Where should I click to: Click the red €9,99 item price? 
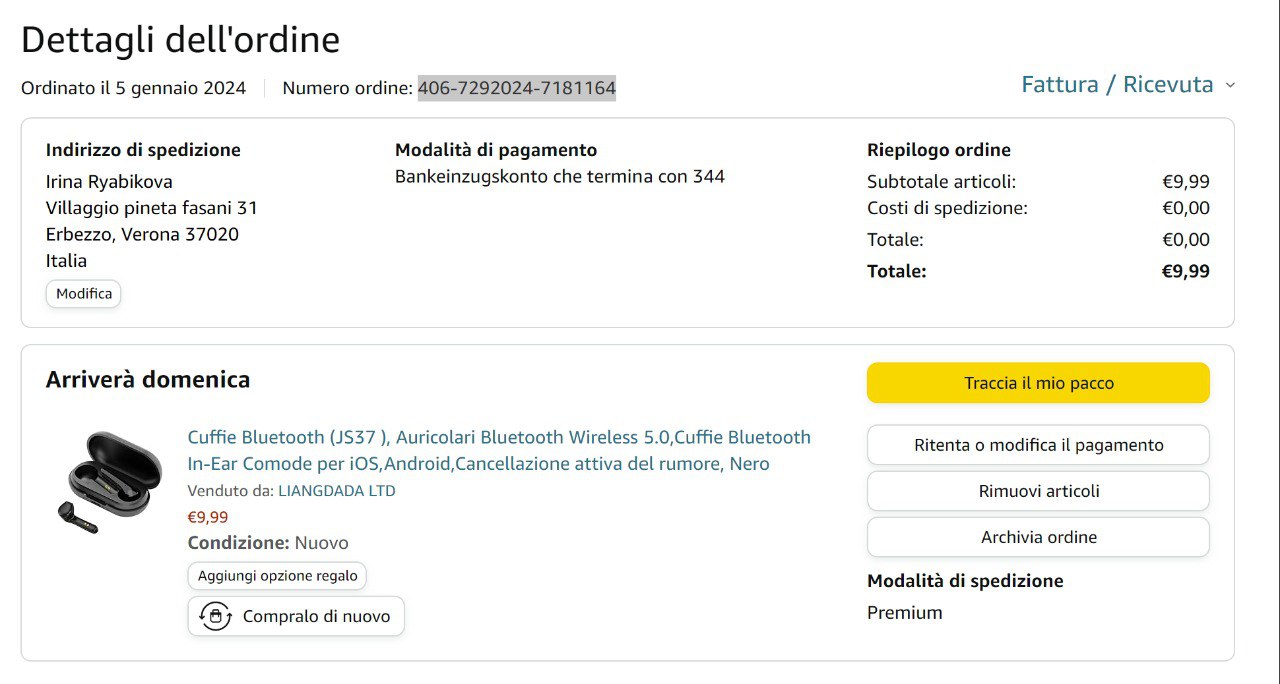[208, 517]
